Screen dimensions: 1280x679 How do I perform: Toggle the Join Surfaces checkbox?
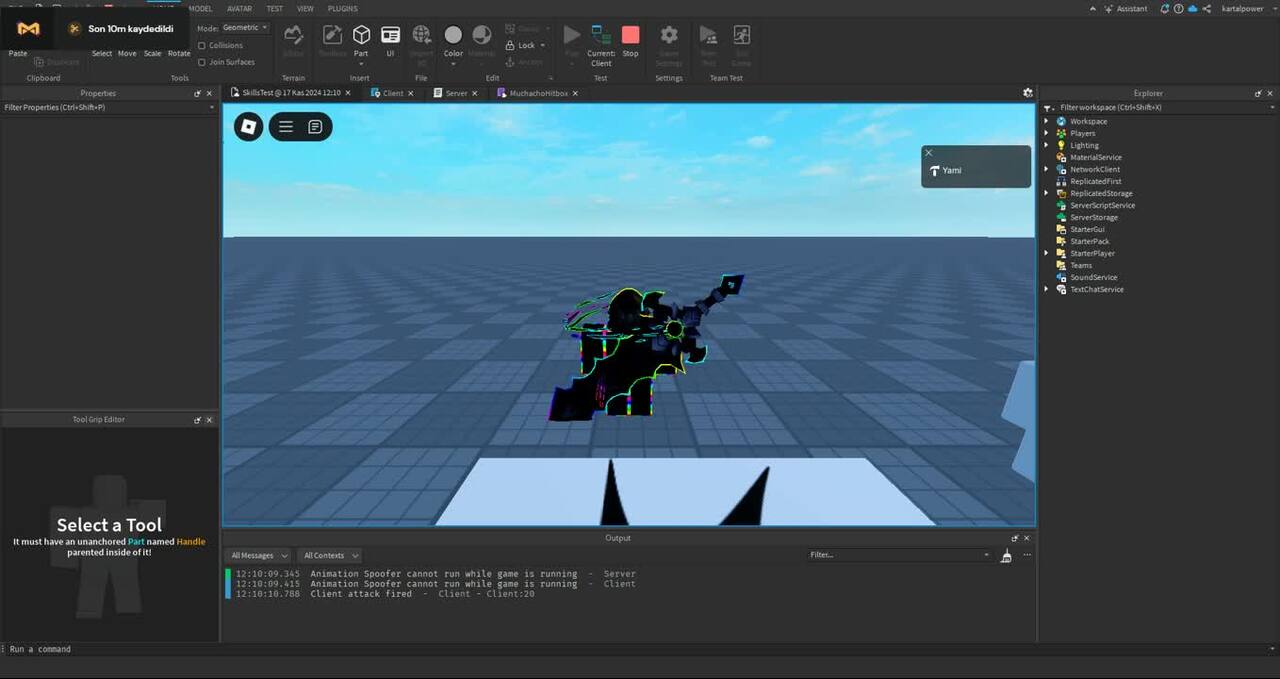click(x=201, y=62)
